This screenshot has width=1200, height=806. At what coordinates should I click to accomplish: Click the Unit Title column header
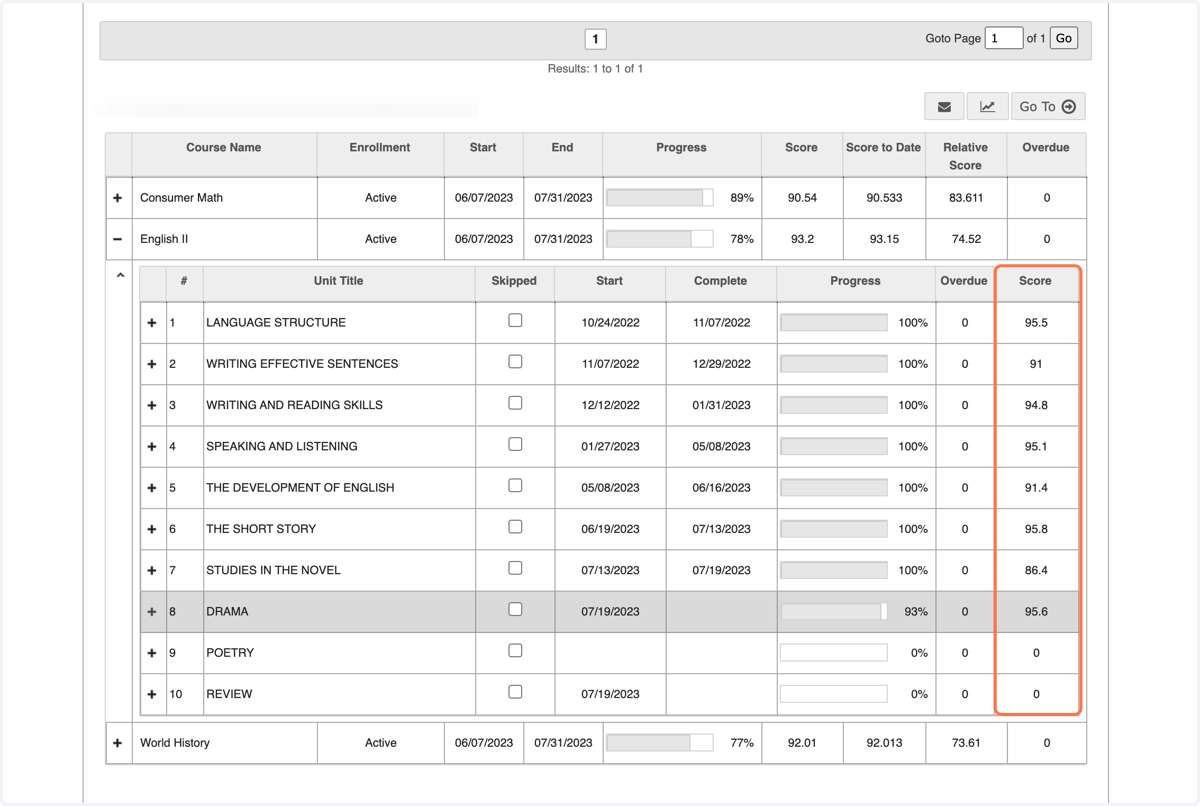click(339, 284)
